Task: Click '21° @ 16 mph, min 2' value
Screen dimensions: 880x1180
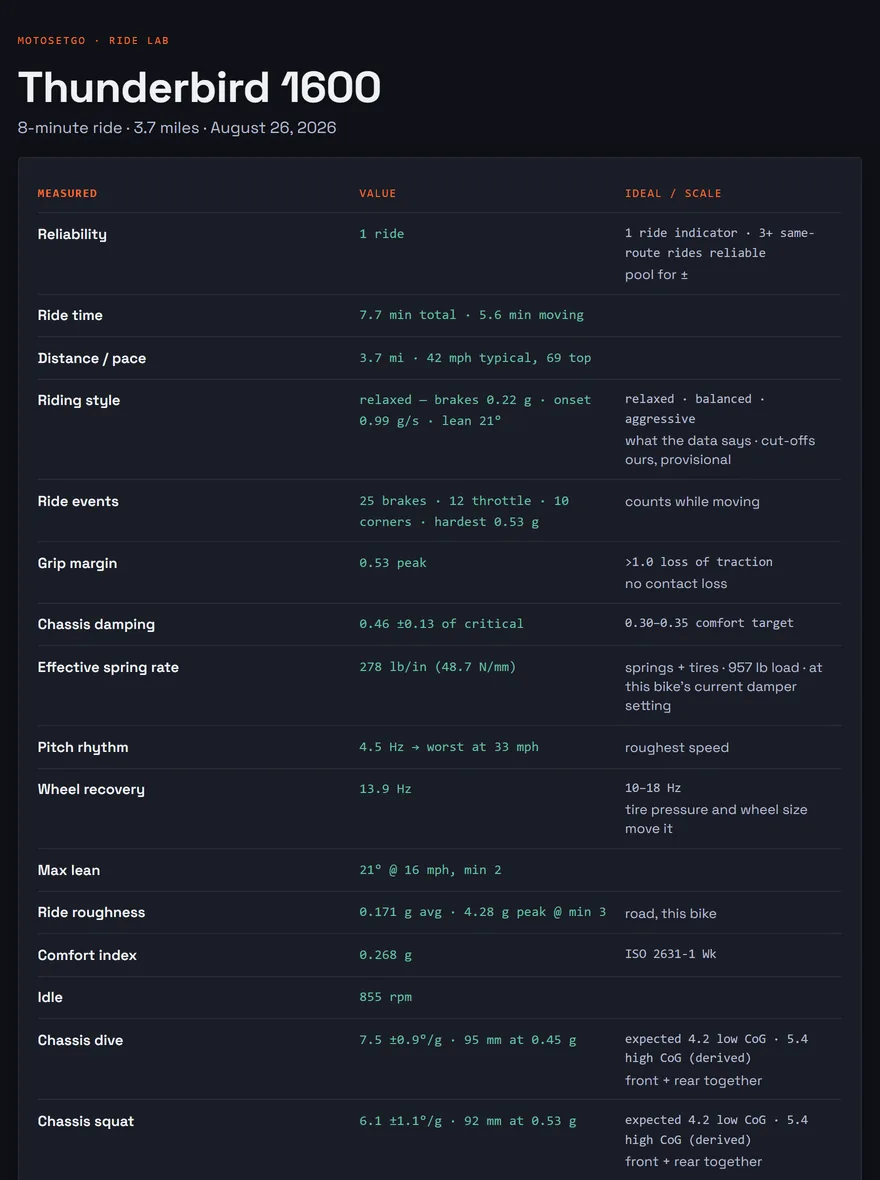Action: 430,870
